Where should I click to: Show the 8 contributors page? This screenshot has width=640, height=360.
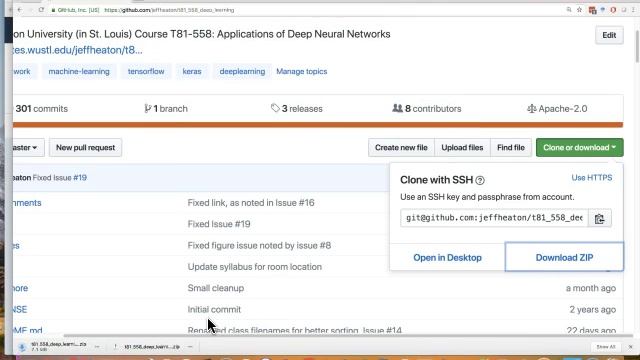click(x=433, y=109)
